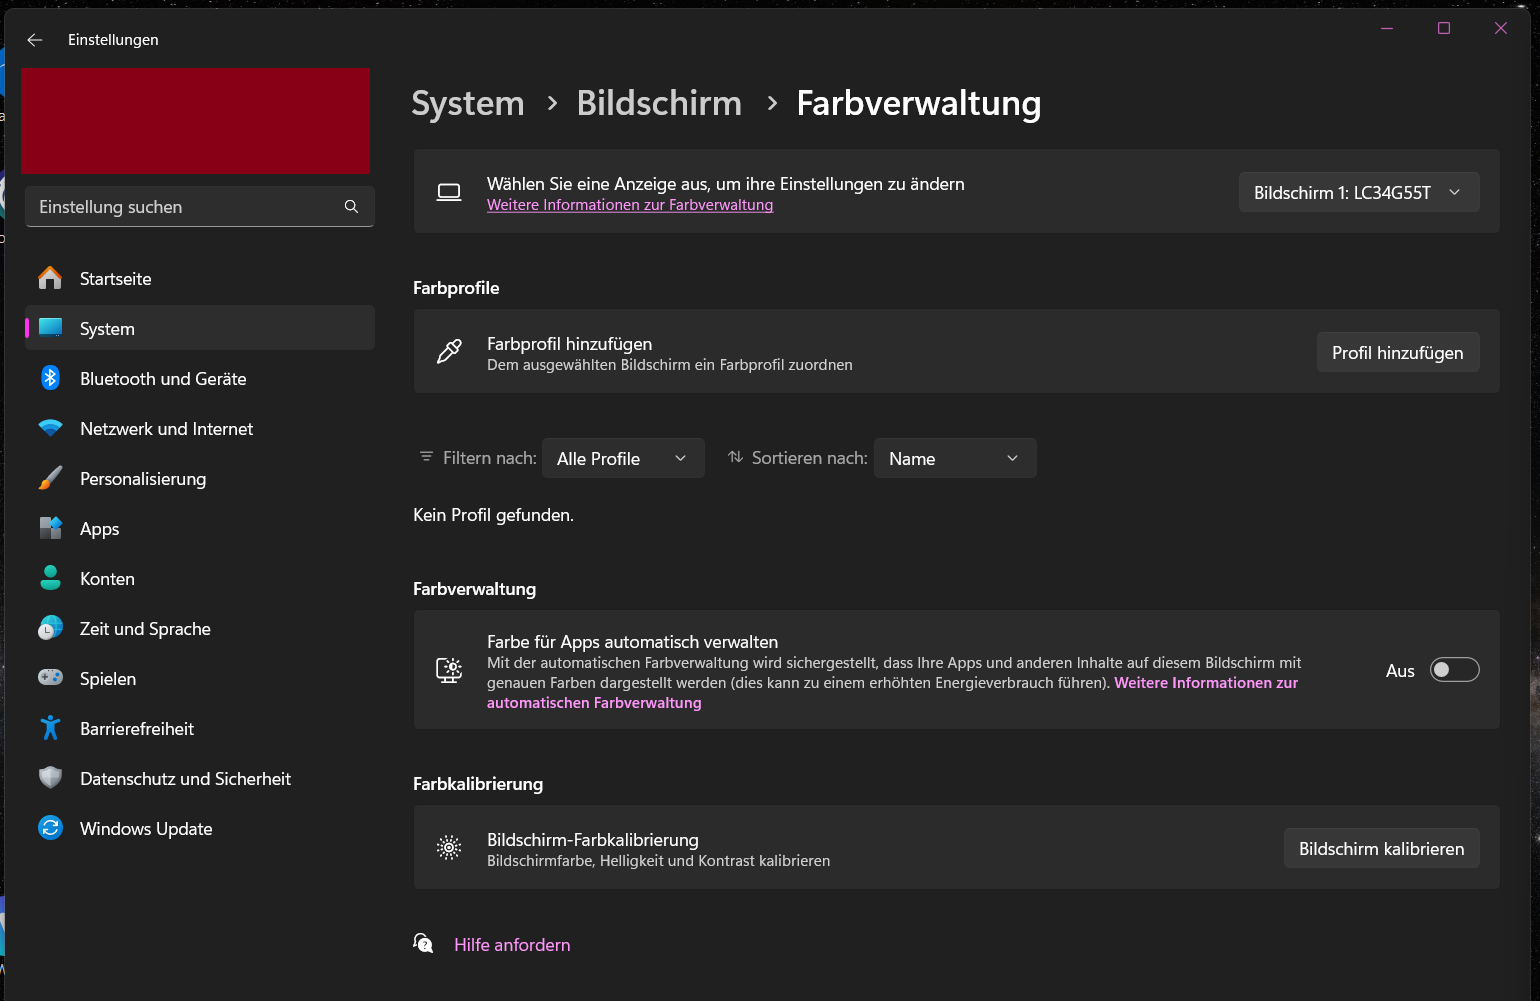Select Hilfe anfordern at the bottom
Screen dimensions: 1540x1001
(x=511, y=944)
